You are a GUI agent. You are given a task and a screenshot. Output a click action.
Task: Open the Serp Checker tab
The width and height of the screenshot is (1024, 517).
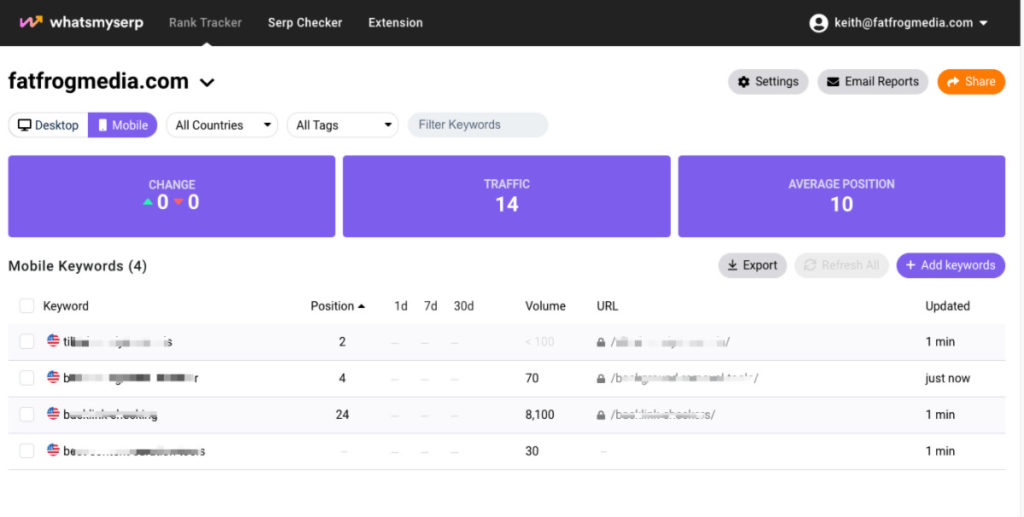click(x=304, y=22)
